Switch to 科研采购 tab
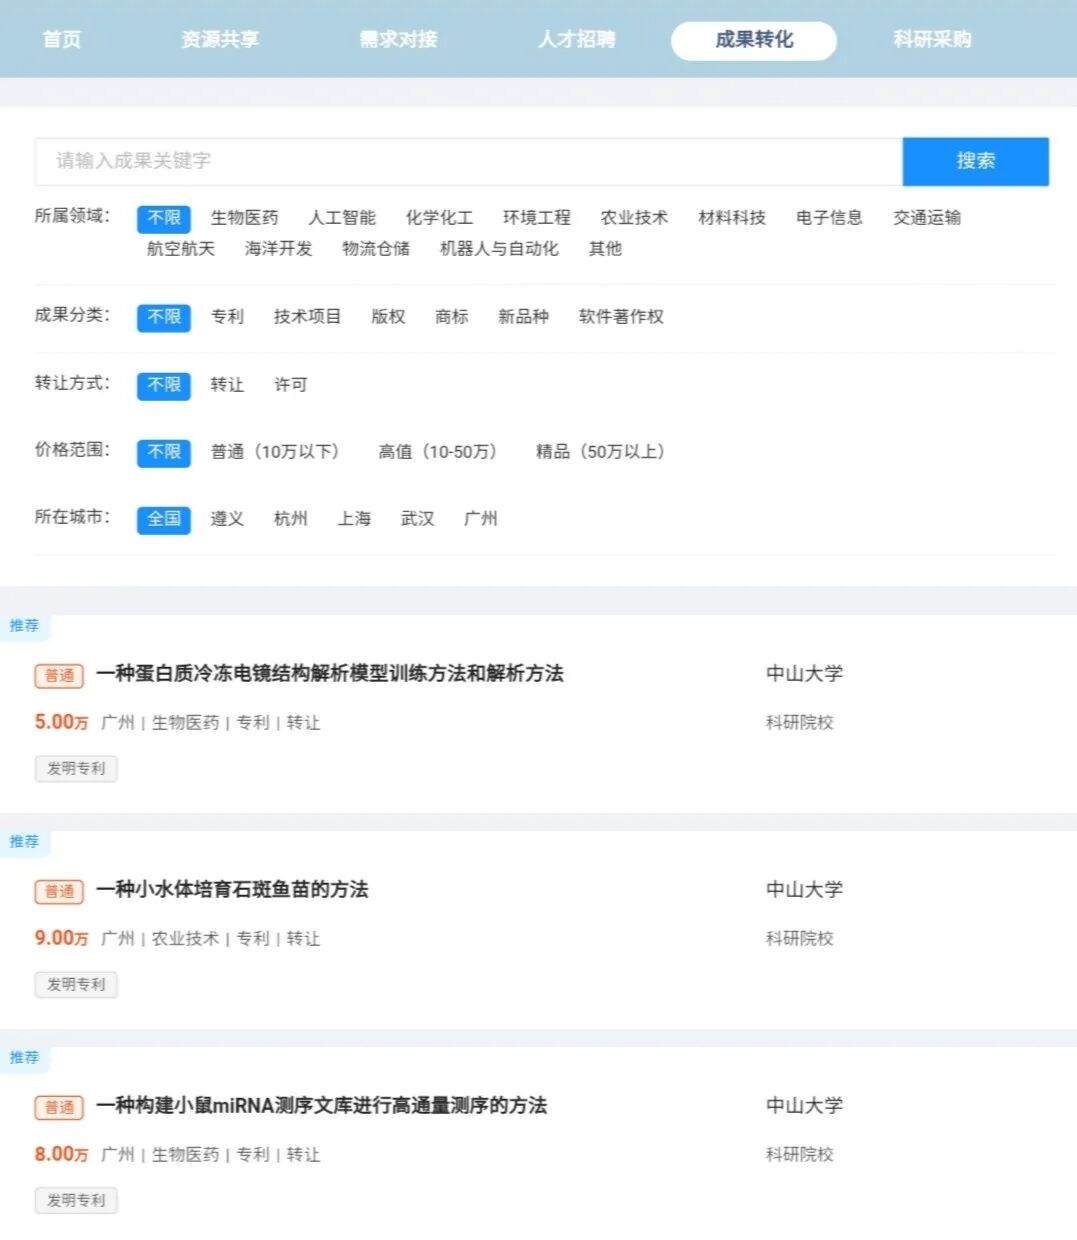 tap(932, 40)
